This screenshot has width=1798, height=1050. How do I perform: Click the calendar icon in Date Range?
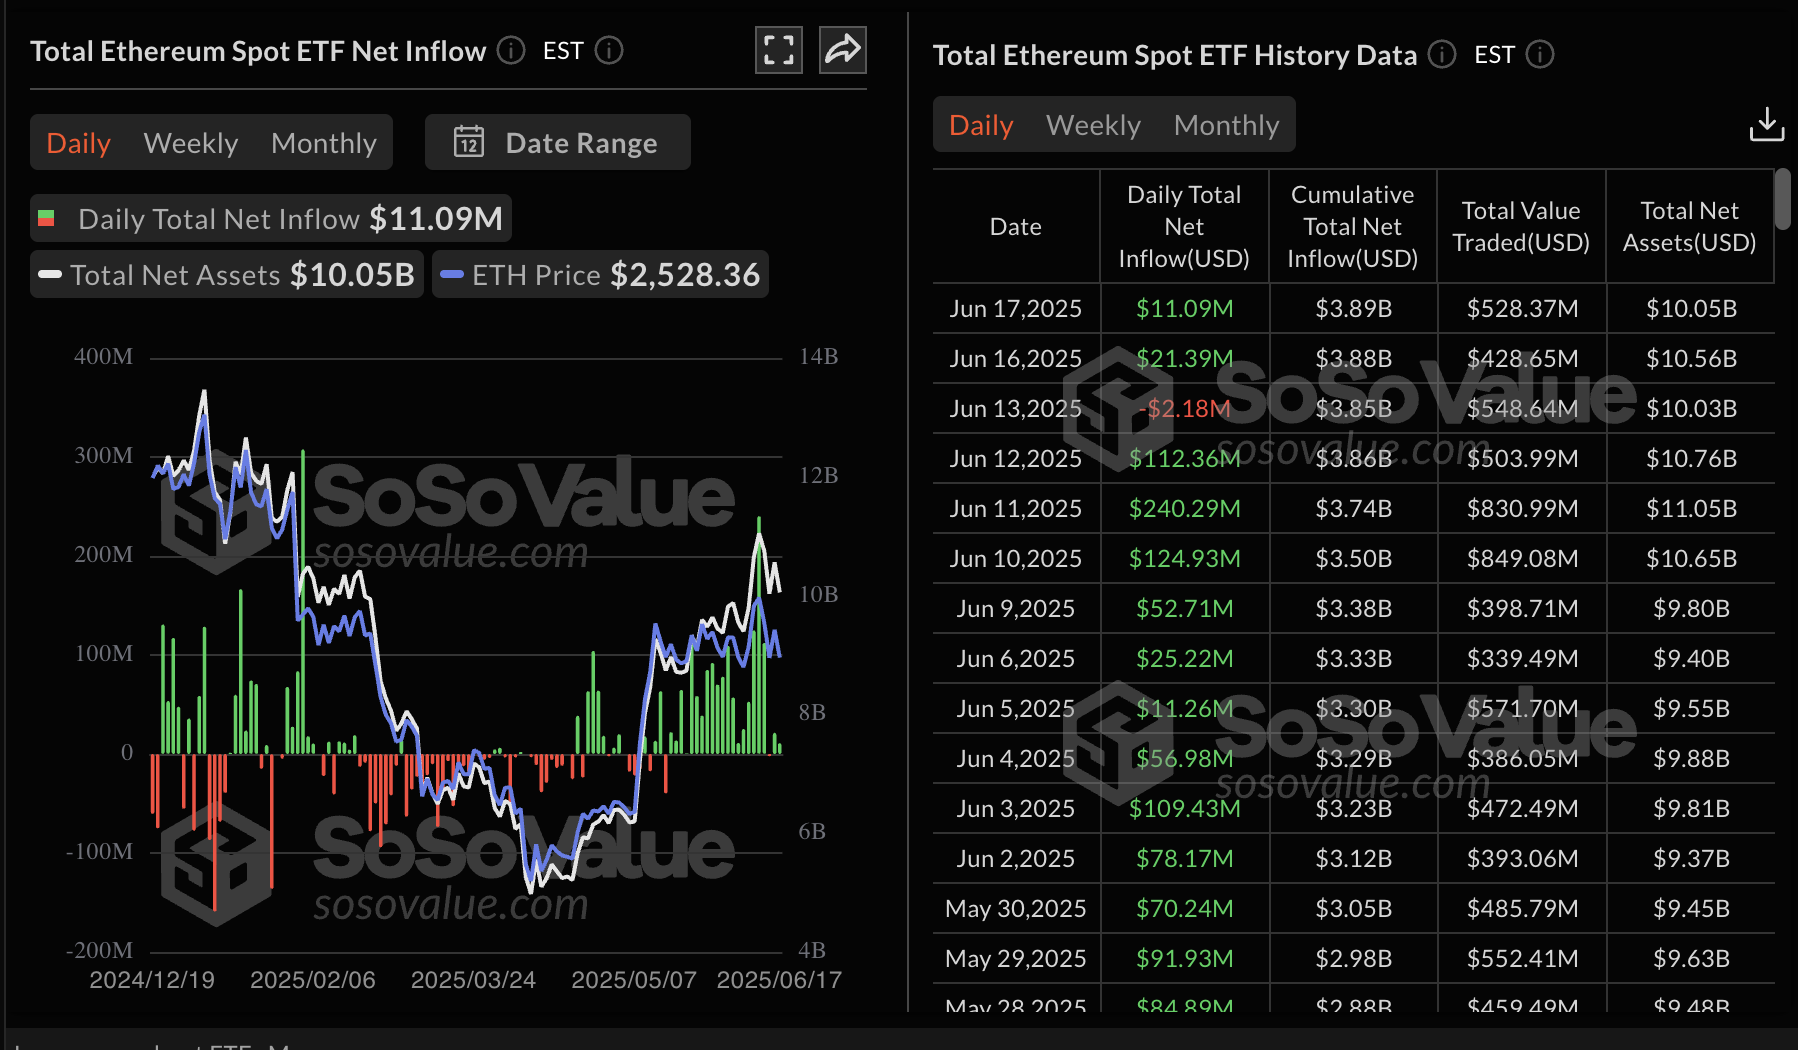point(469,142)
